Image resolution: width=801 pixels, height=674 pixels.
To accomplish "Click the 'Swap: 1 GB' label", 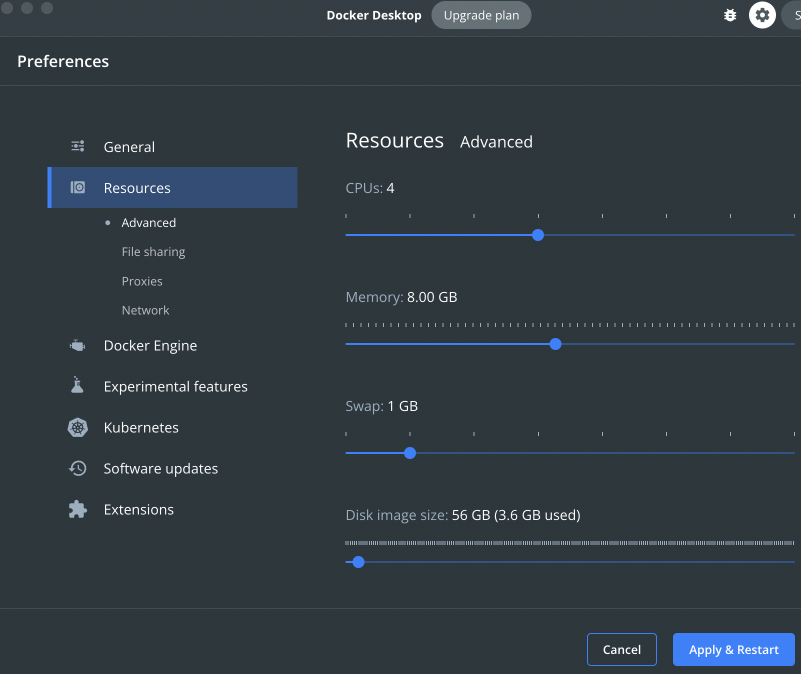I will (x=382, y=406).
